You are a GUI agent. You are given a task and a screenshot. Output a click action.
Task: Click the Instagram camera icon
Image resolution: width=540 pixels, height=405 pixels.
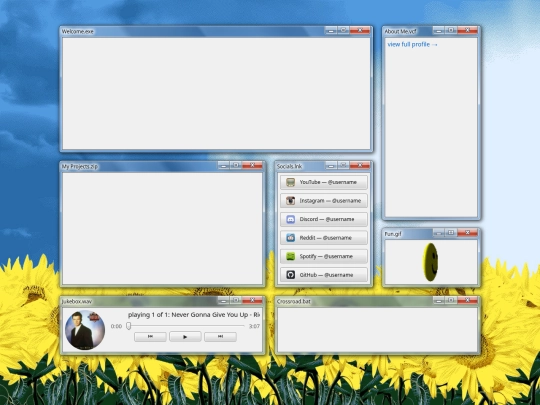(291, 201)
